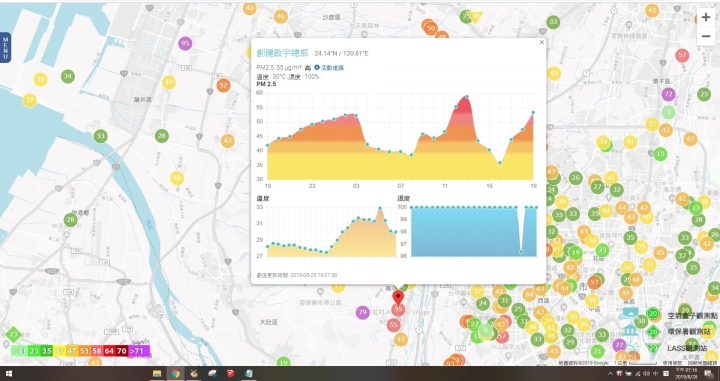Click the purple 77 sensor marker

click(619, 345)
